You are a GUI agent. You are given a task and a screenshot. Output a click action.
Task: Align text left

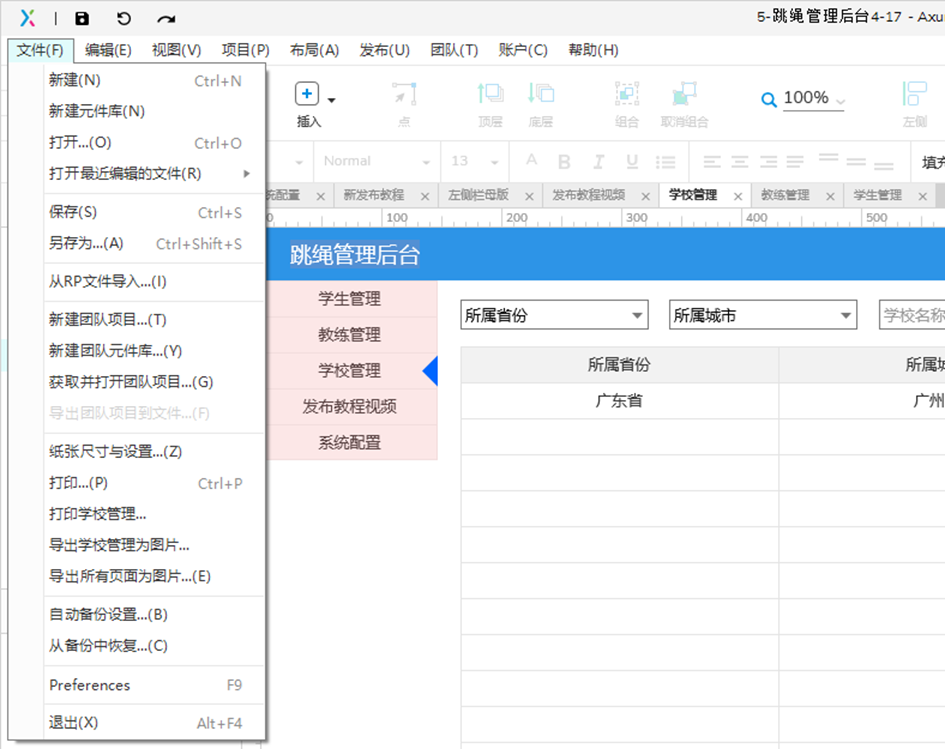pyautogui.click(x=712, y=161)
